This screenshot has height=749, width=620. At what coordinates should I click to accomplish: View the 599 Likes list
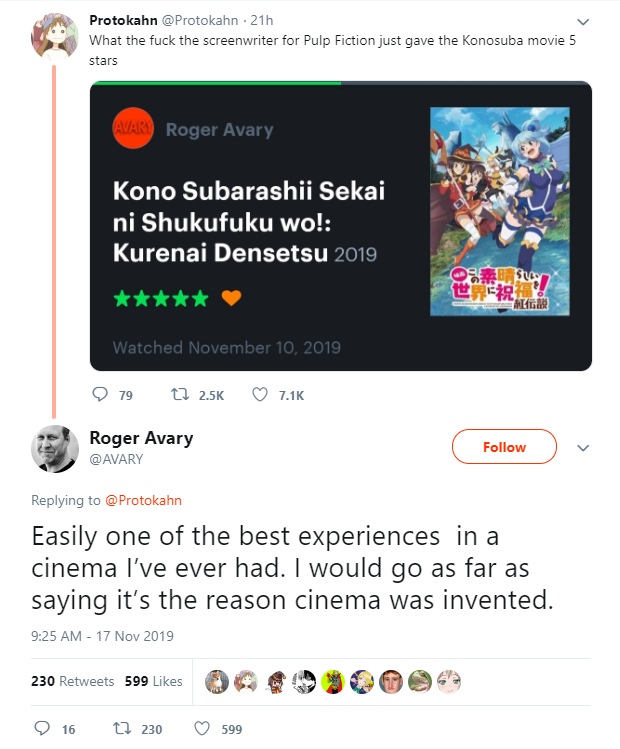pyautogui.click(x=153, y=681)
